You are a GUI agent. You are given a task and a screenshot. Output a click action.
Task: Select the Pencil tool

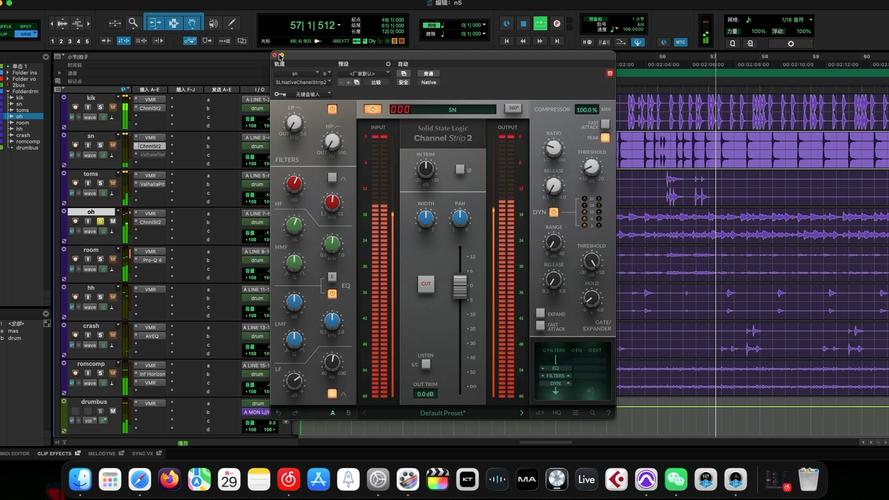point(231,23)
